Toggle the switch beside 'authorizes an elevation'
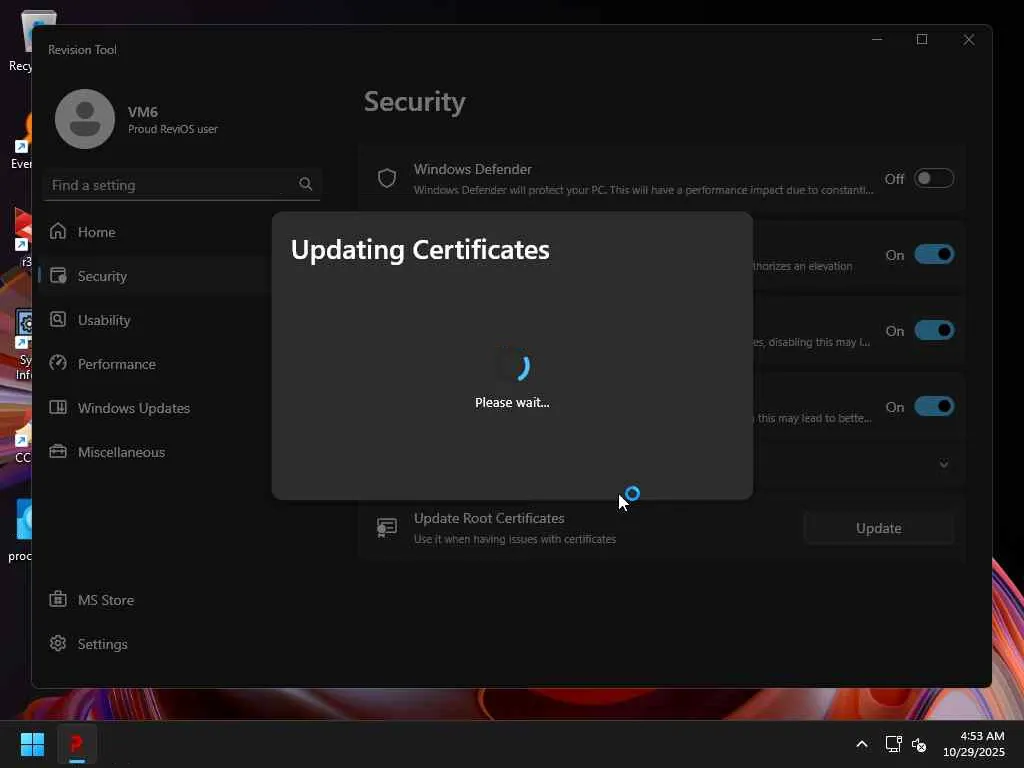1024x768 pixels. point(934,254)
